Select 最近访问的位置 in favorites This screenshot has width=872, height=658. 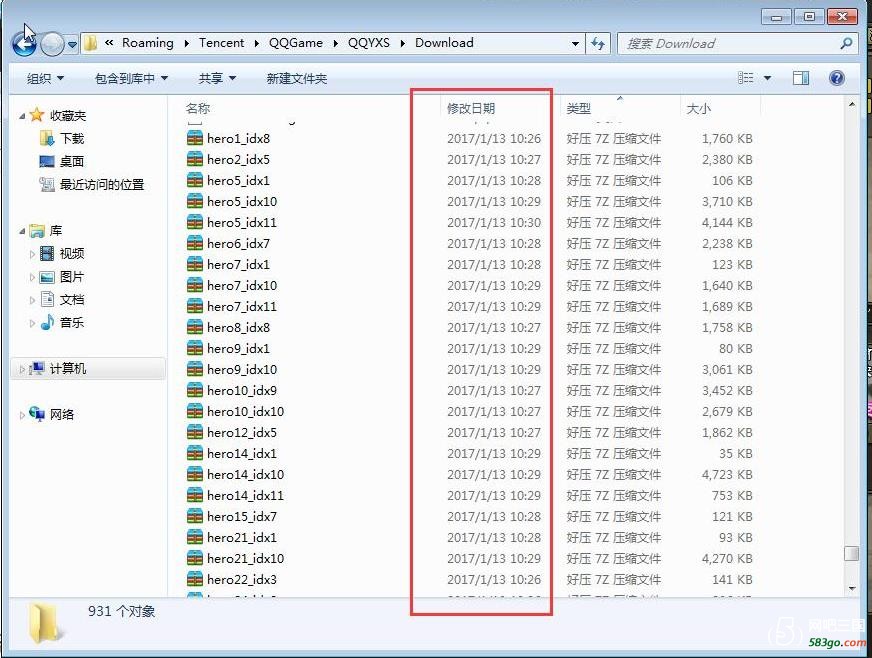[92, 184]
